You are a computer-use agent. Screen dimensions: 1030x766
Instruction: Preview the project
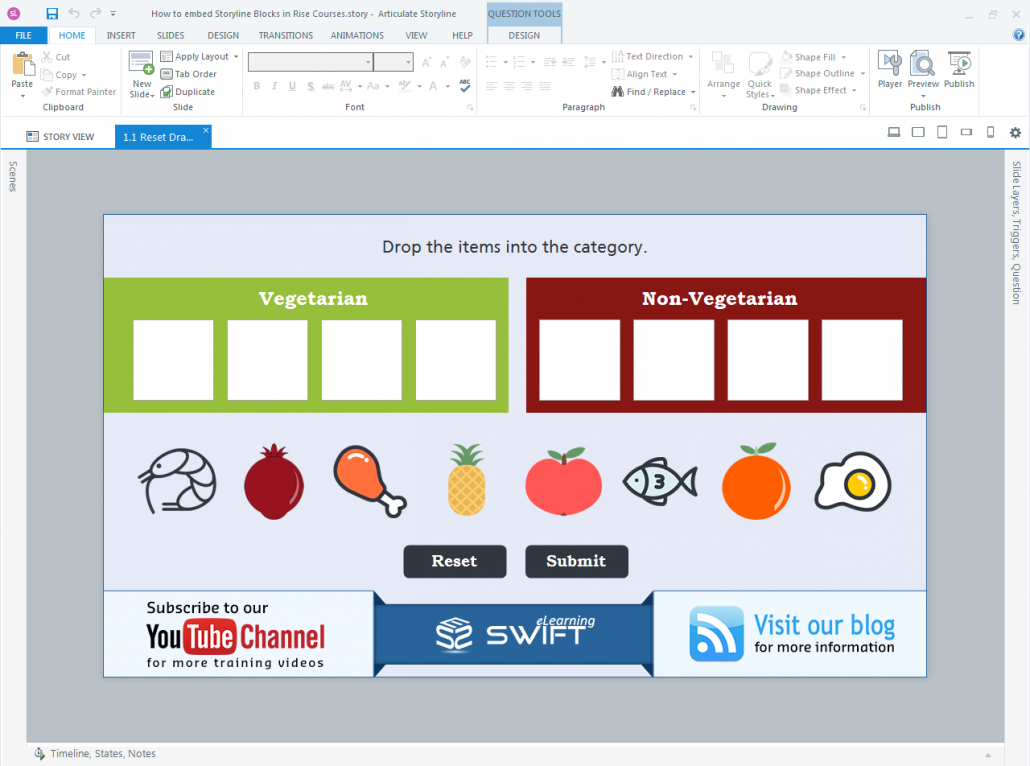[x=922, y=70]
